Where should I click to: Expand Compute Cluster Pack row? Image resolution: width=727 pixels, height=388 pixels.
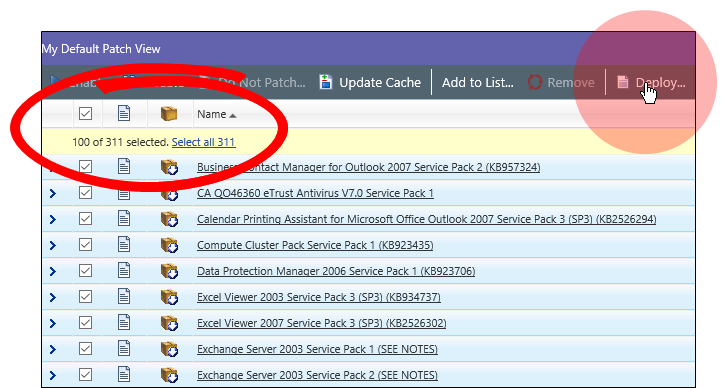[53, 245]
